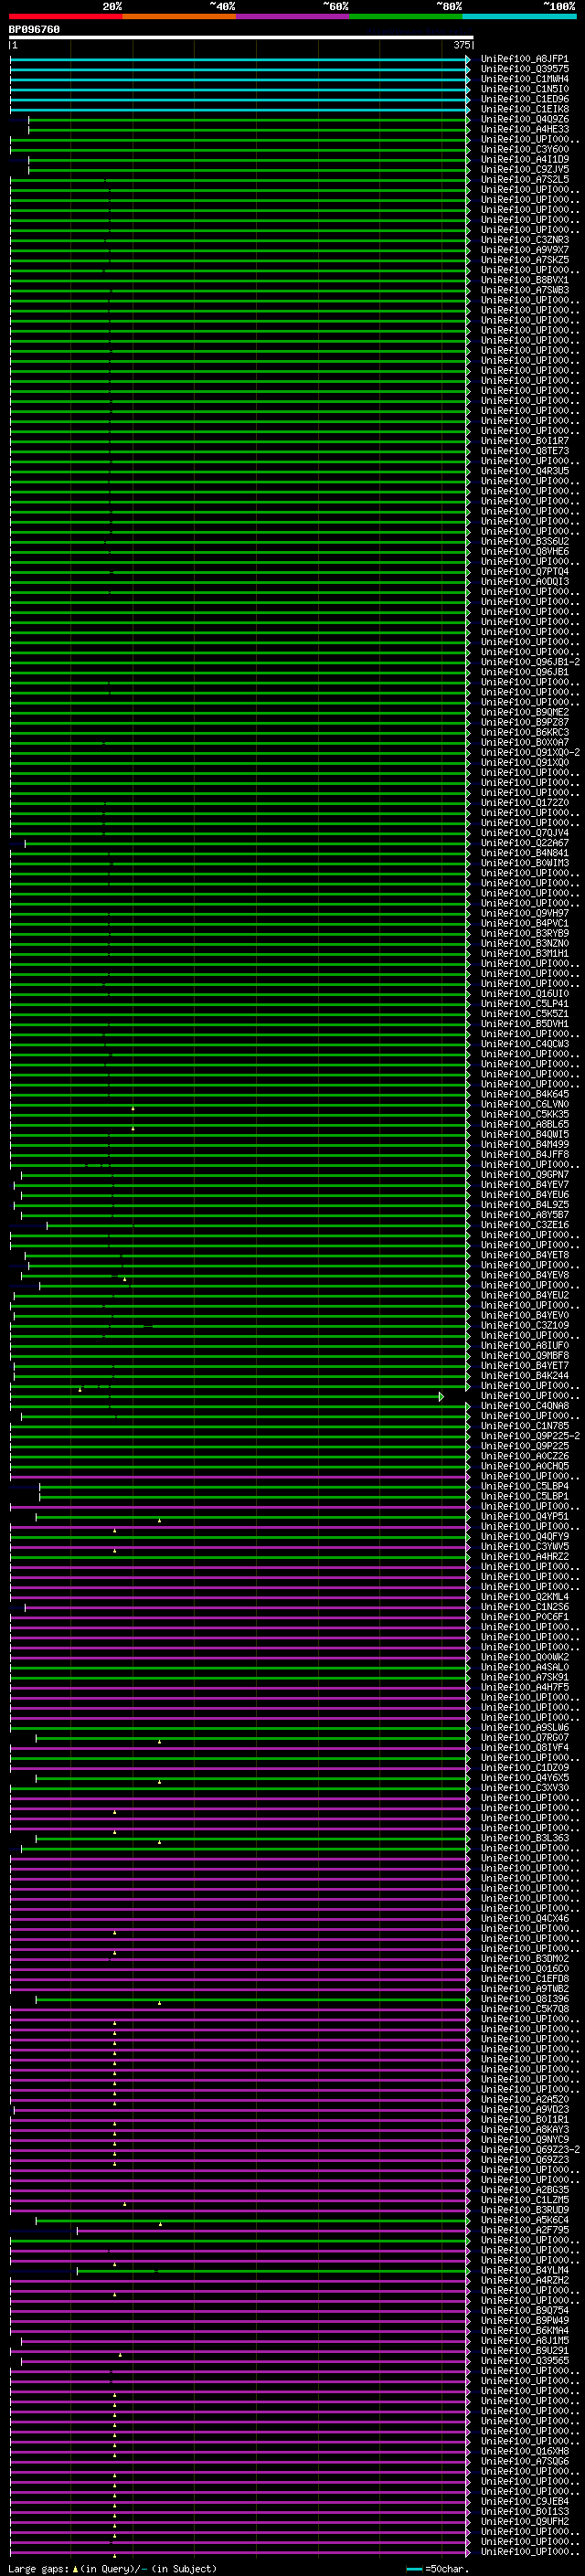Select hit UniRef100_C3Z109
This screenshot has height=2576, width=585.
pyautogui.click(x=525, y=1325)
